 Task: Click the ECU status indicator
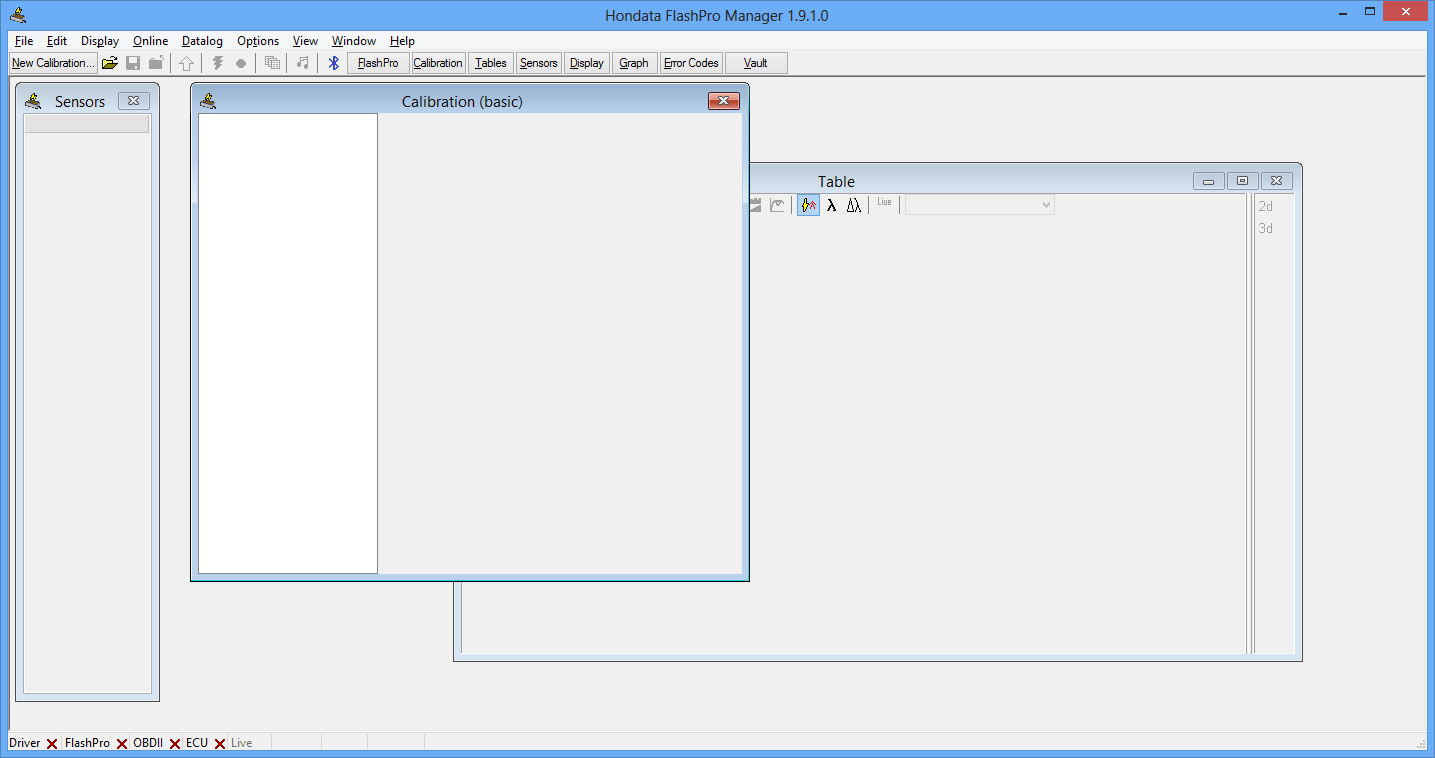(x=205, y=743)
